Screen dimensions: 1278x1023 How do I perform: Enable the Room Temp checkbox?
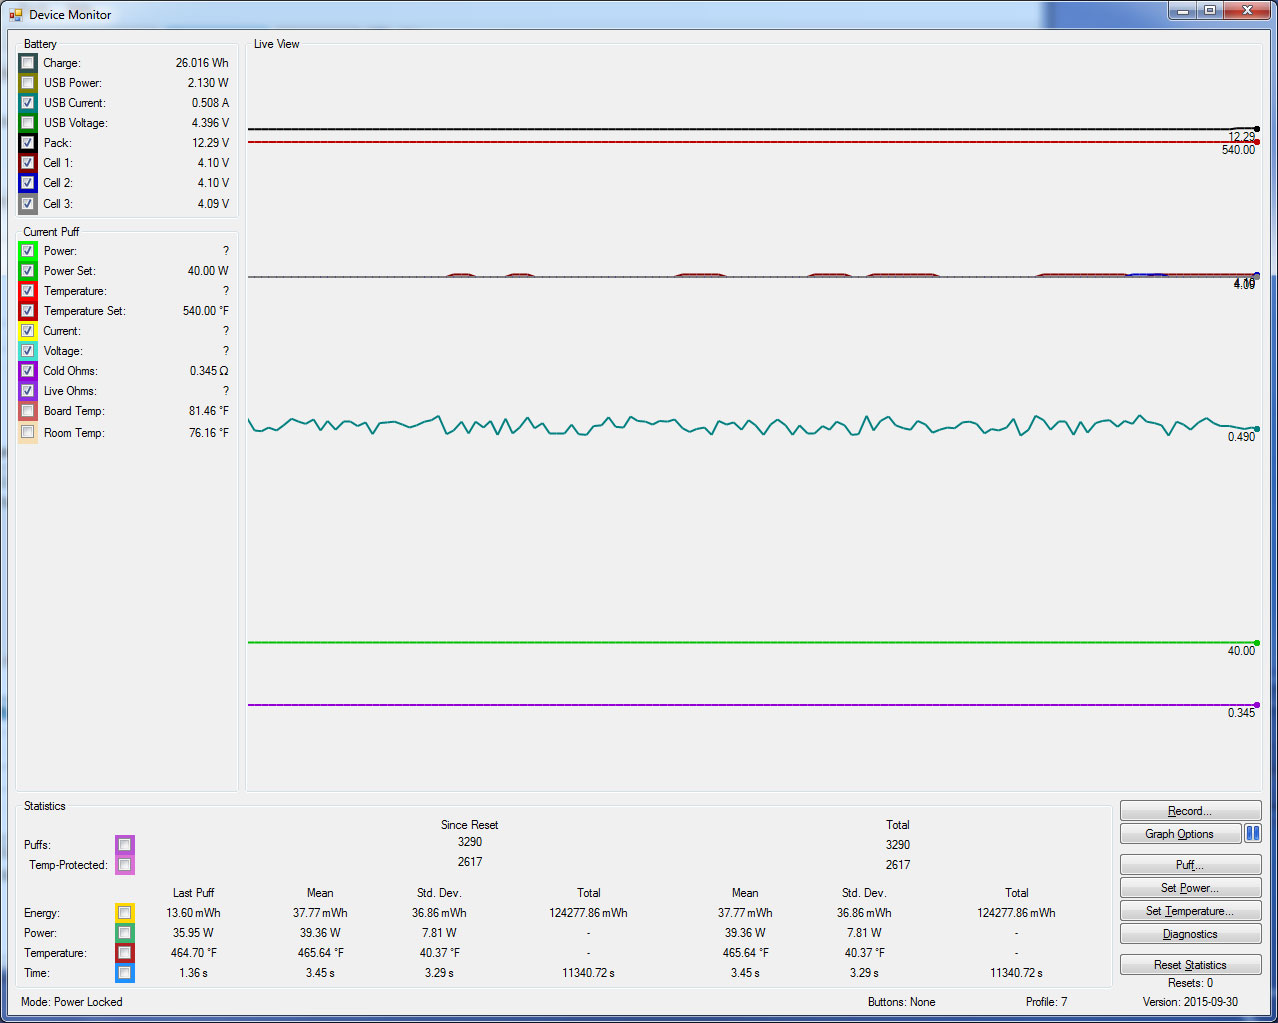28,433
